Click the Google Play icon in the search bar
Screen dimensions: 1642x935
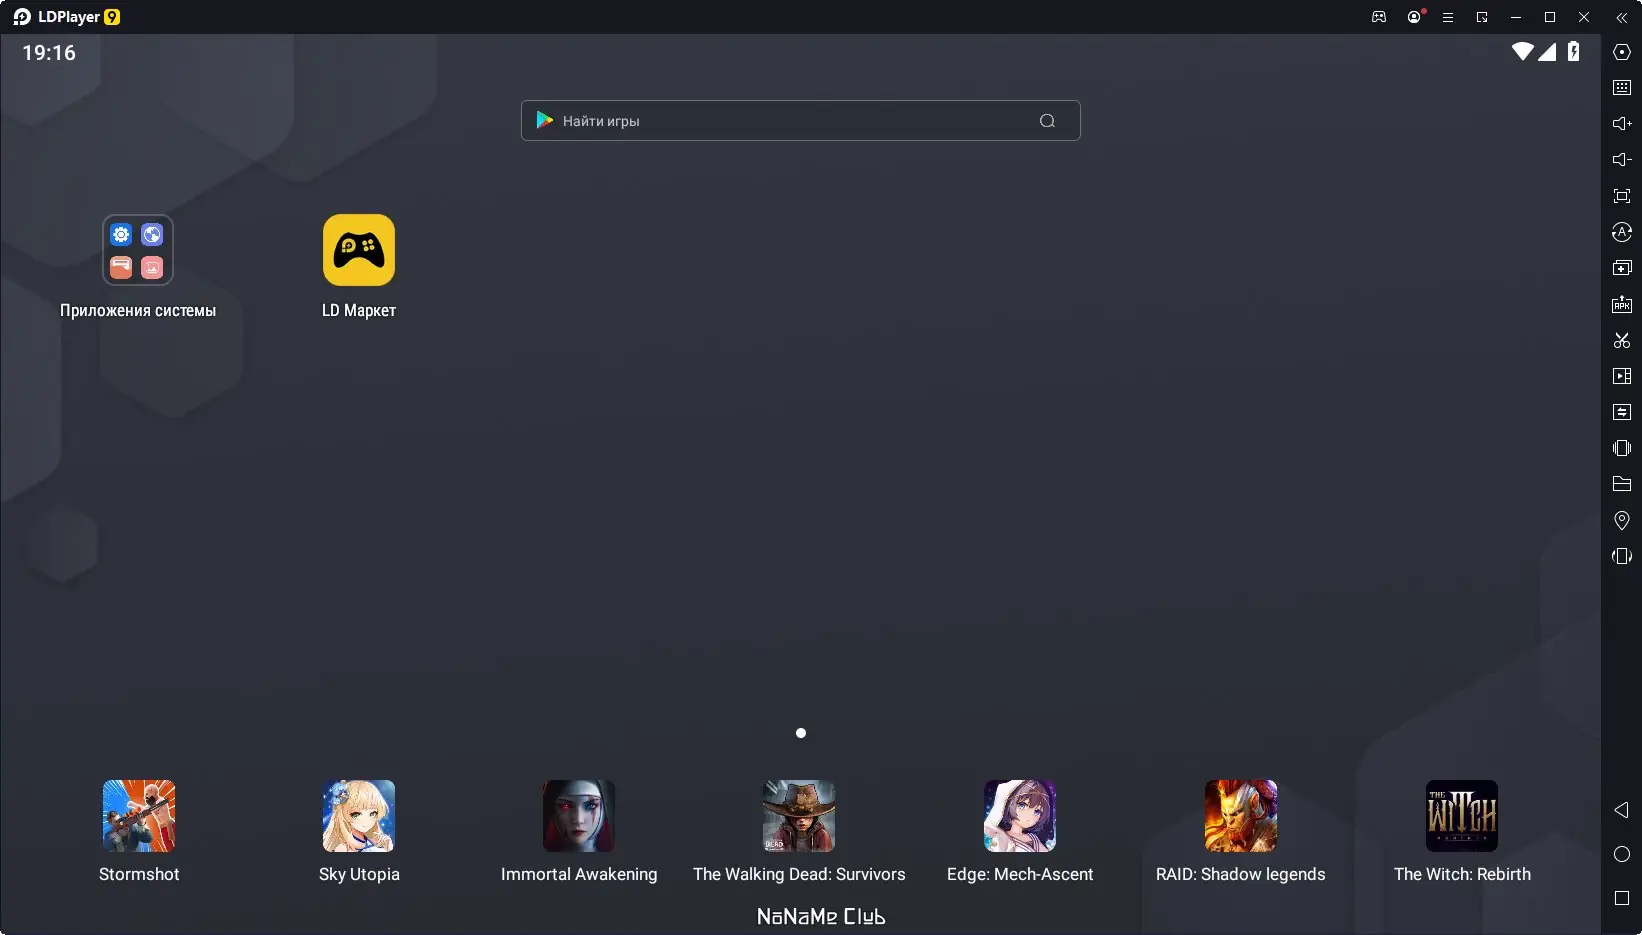[x=545, y=120]
